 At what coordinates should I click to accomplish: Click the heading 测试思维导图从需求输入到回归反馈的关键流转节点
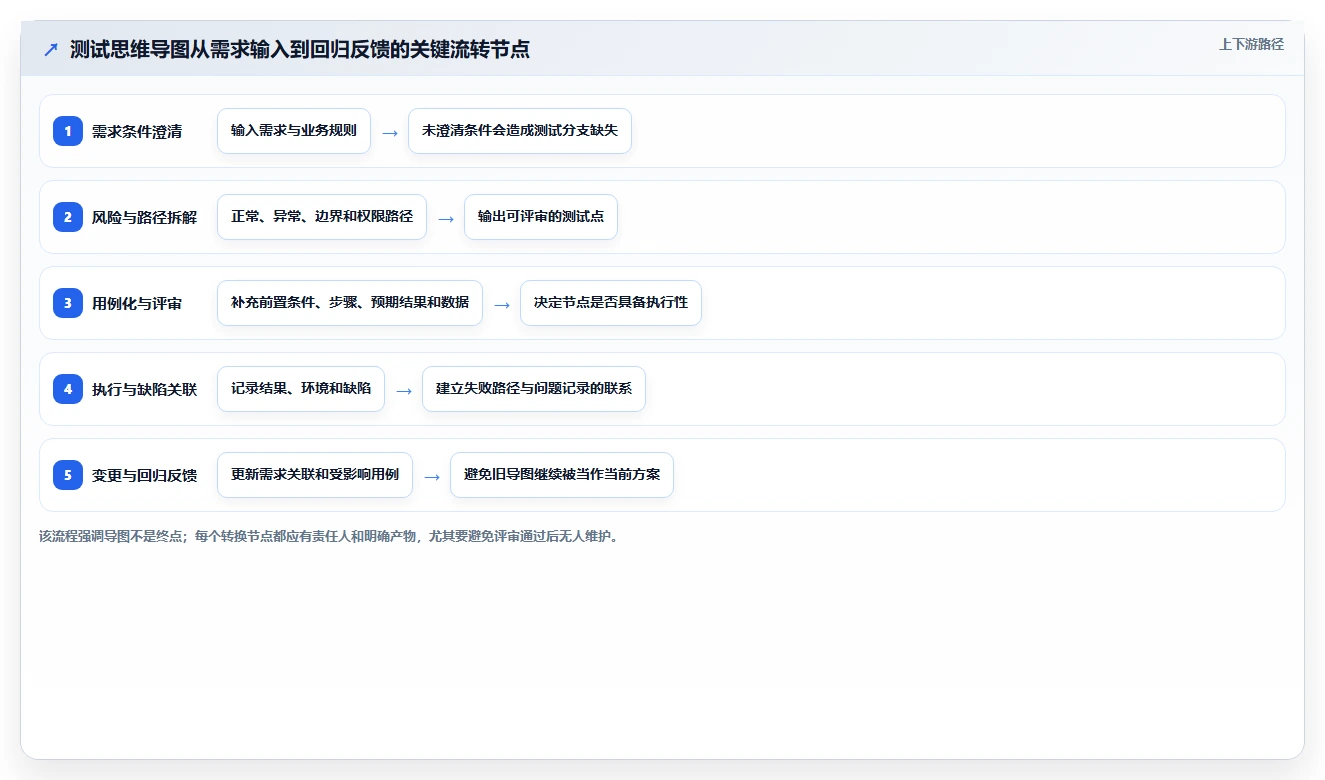pos(300,49)
